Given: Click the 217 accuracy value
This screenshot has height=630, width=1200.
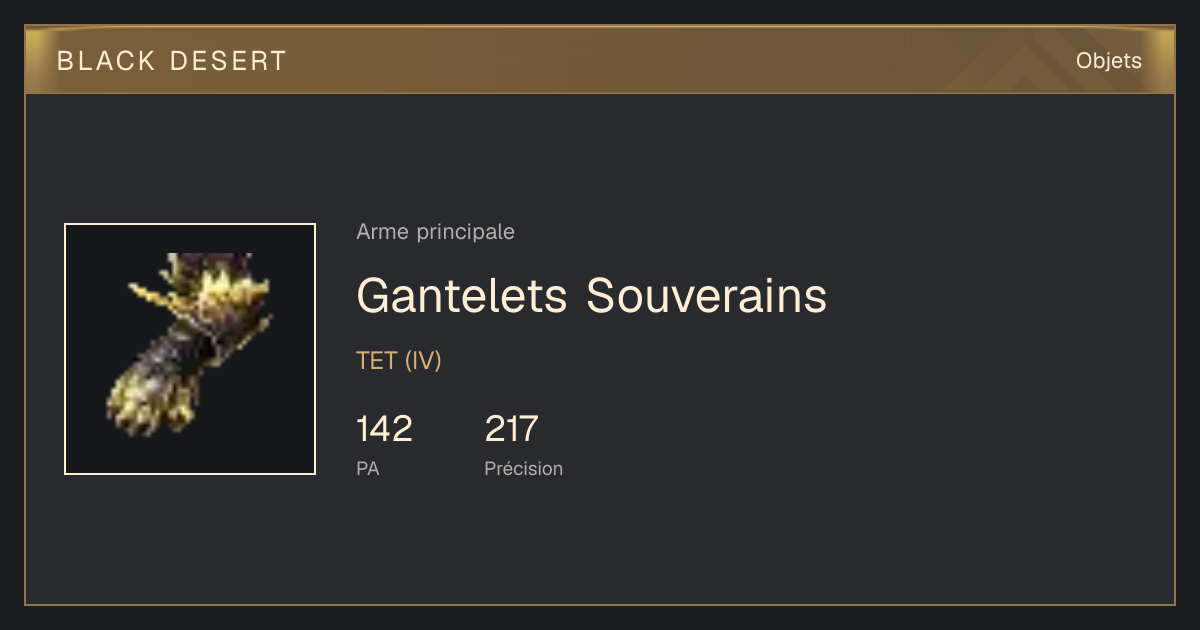Looking at the screenshot, I should (x=511, y=429).
